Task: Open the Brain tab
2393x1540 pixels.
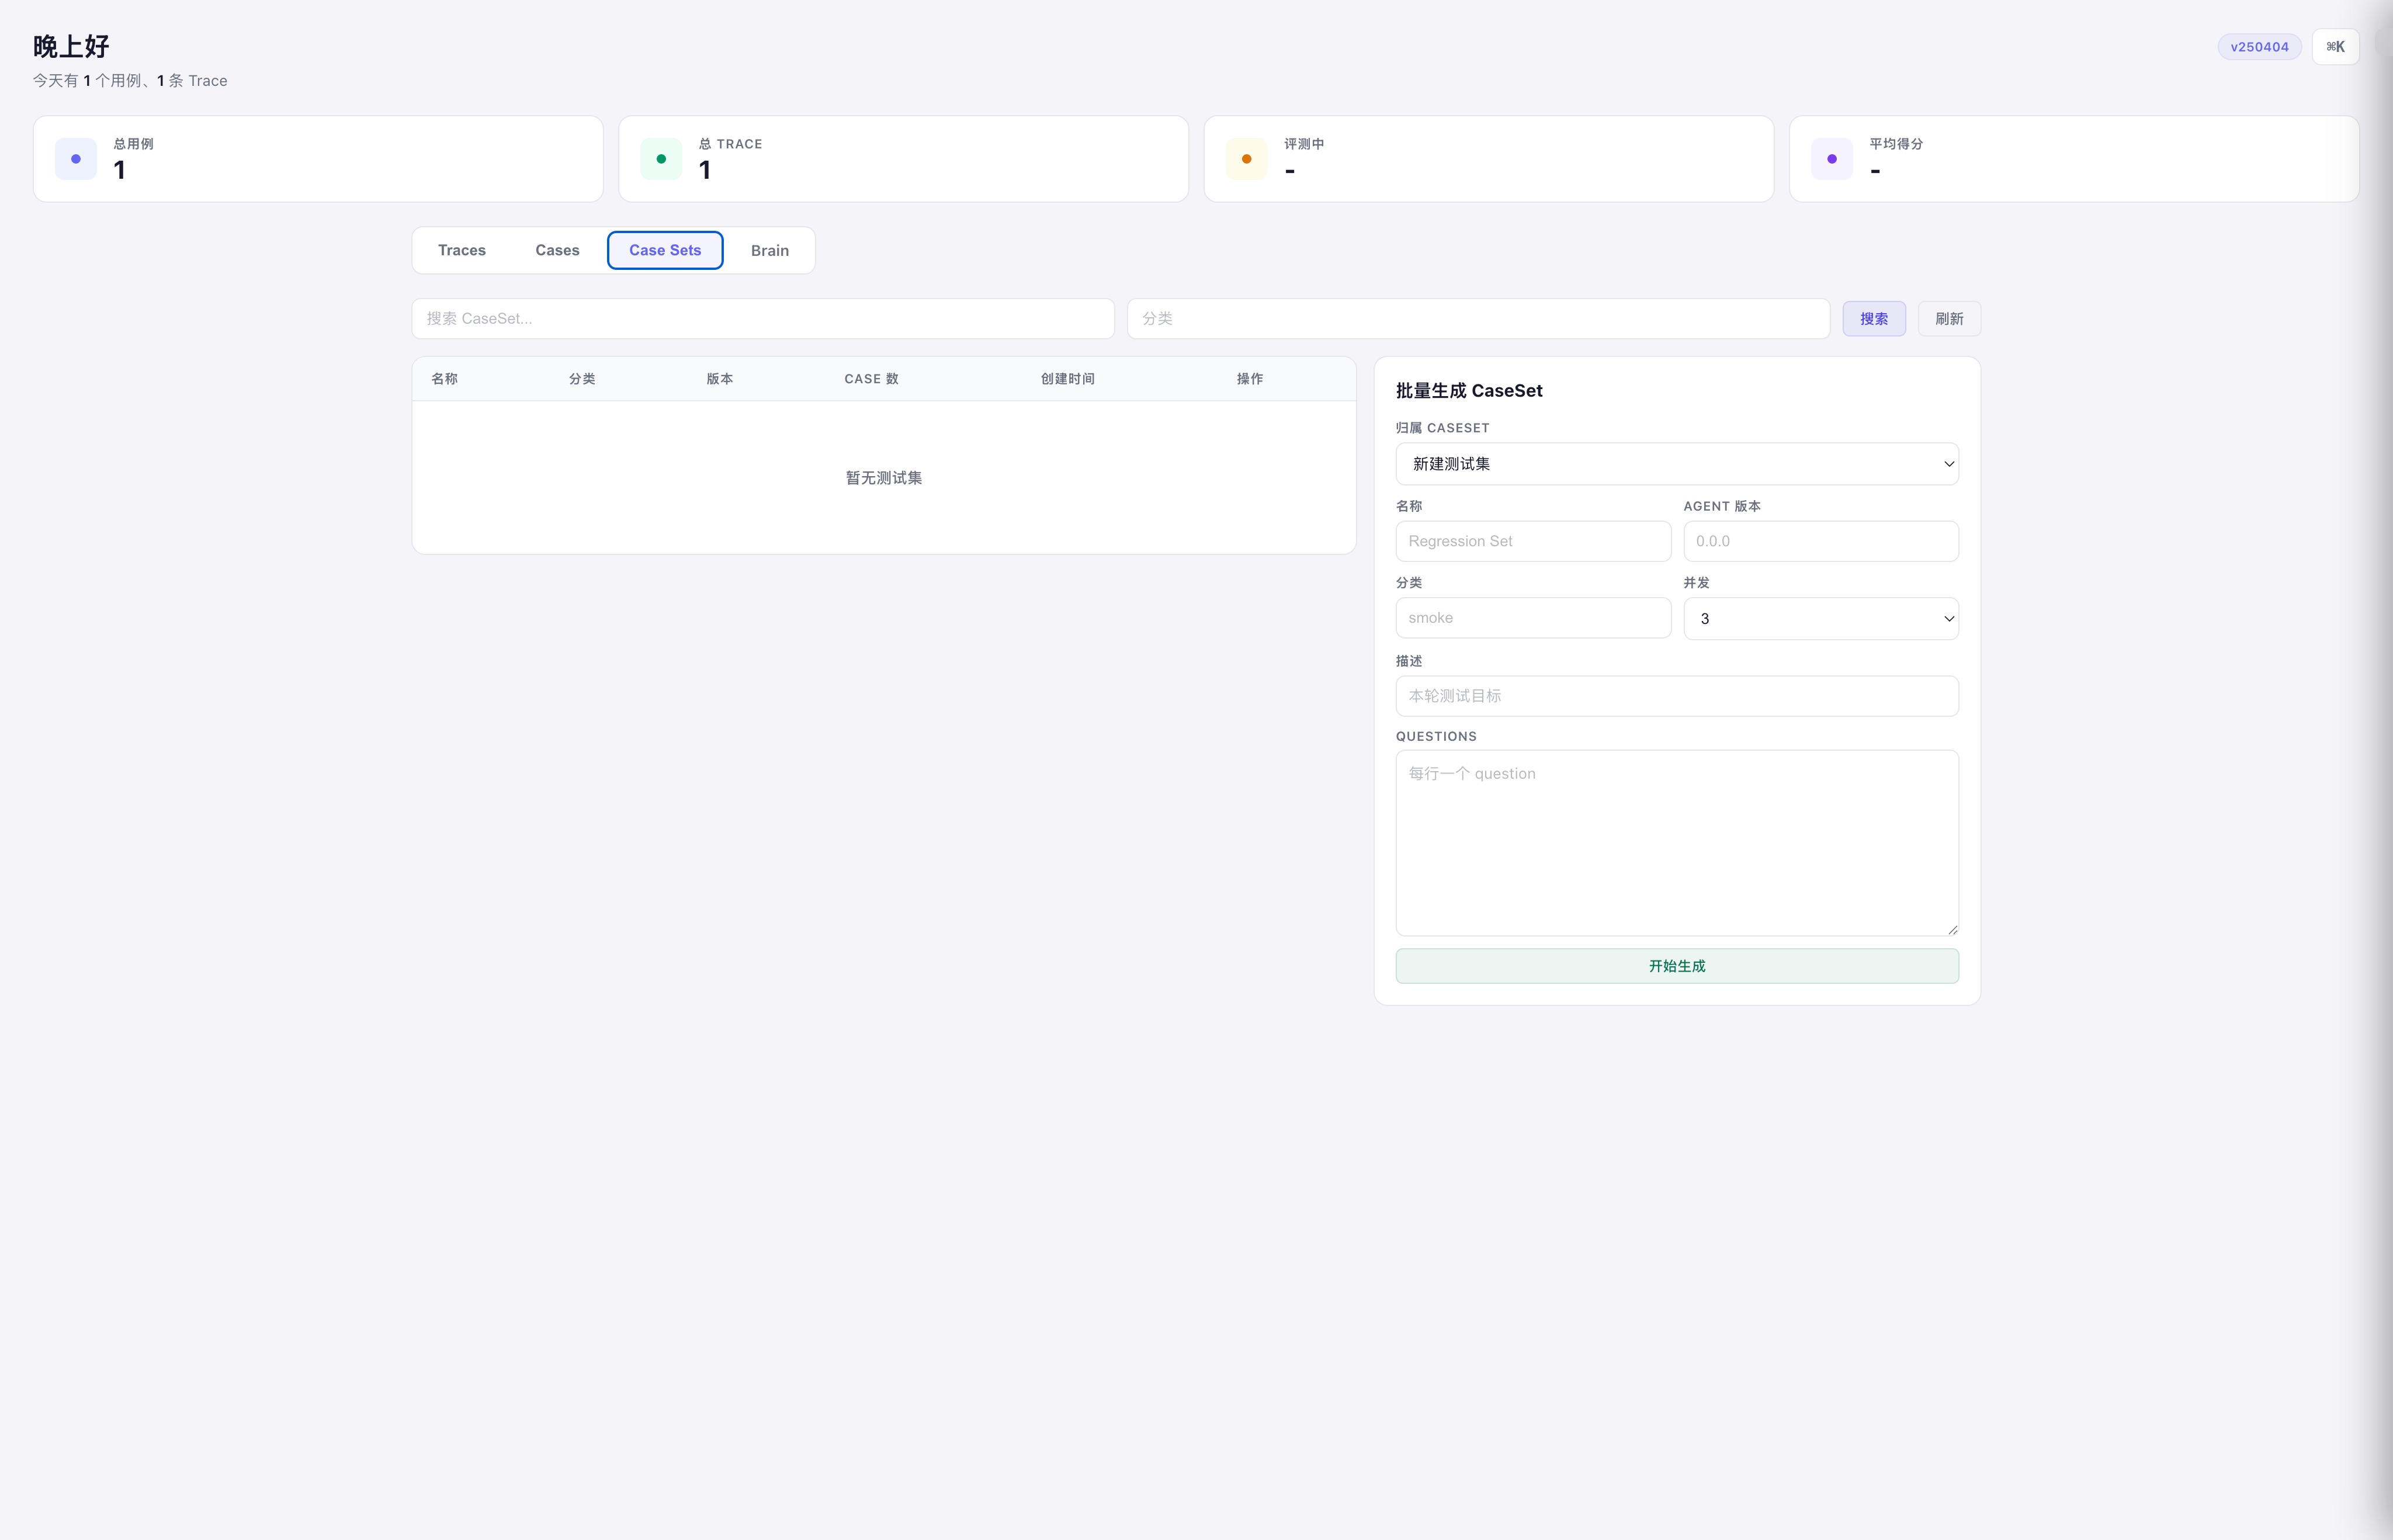Action: pyautogui.click(x=770, y=250)
